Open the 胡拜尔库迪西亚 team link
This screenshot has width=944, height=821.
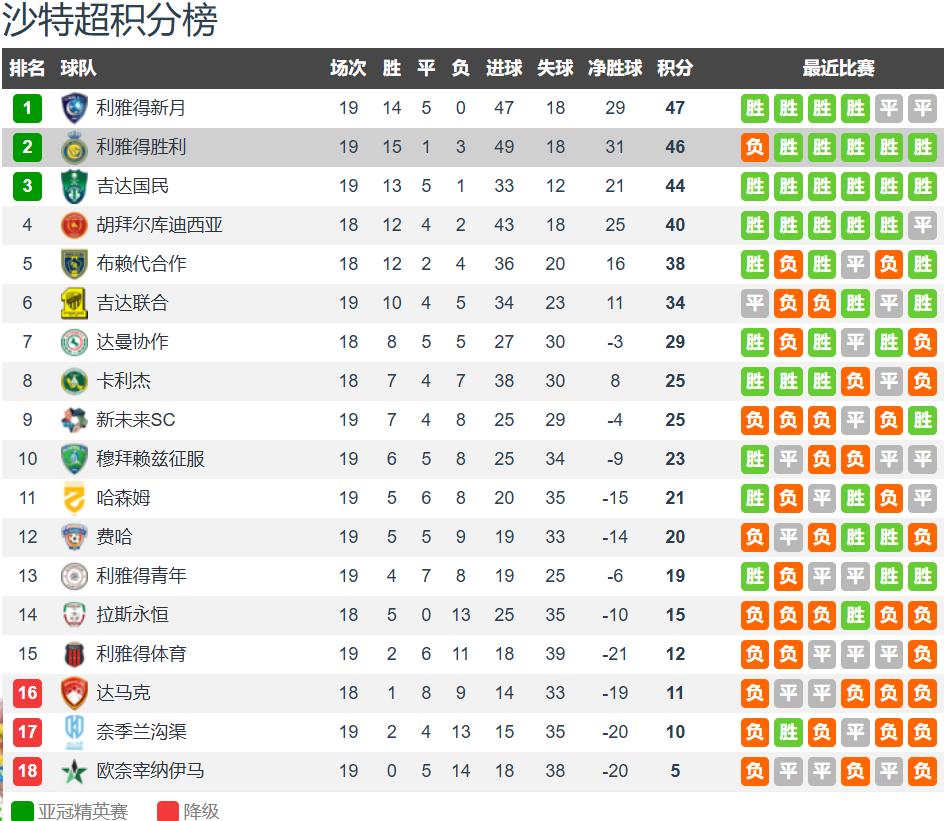coord(159,225)
